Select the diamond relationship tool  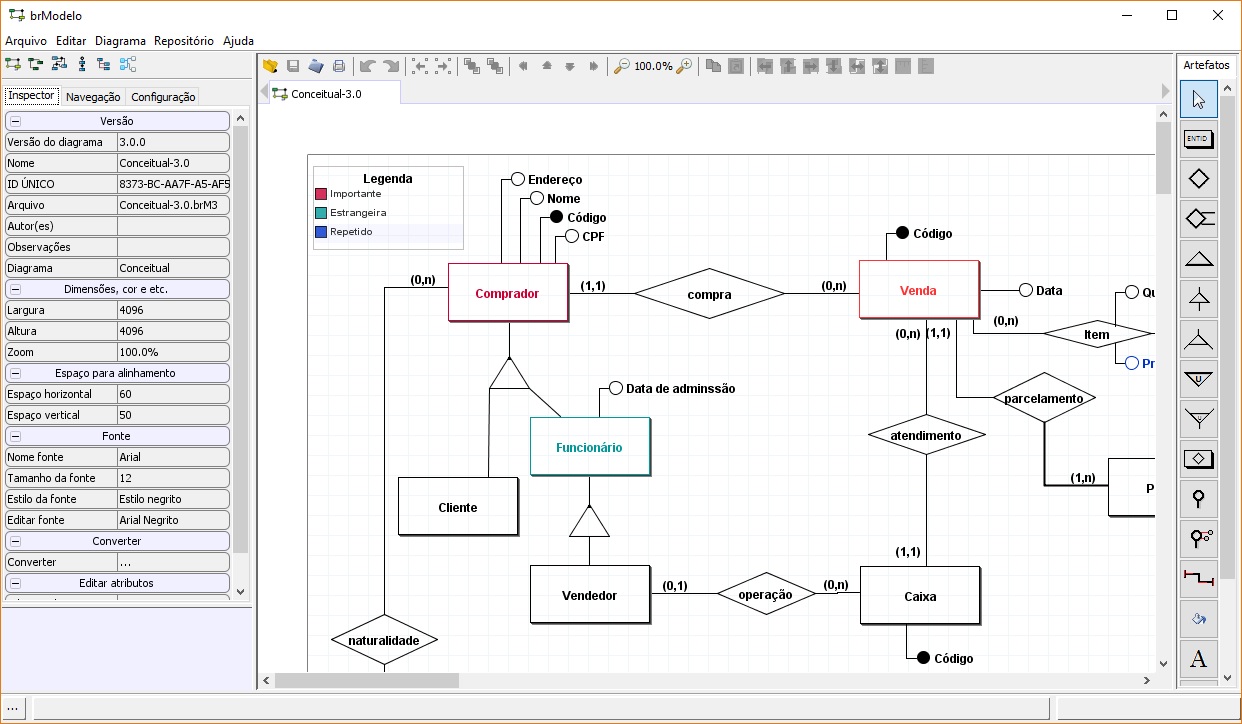(x=1198, y=179)
